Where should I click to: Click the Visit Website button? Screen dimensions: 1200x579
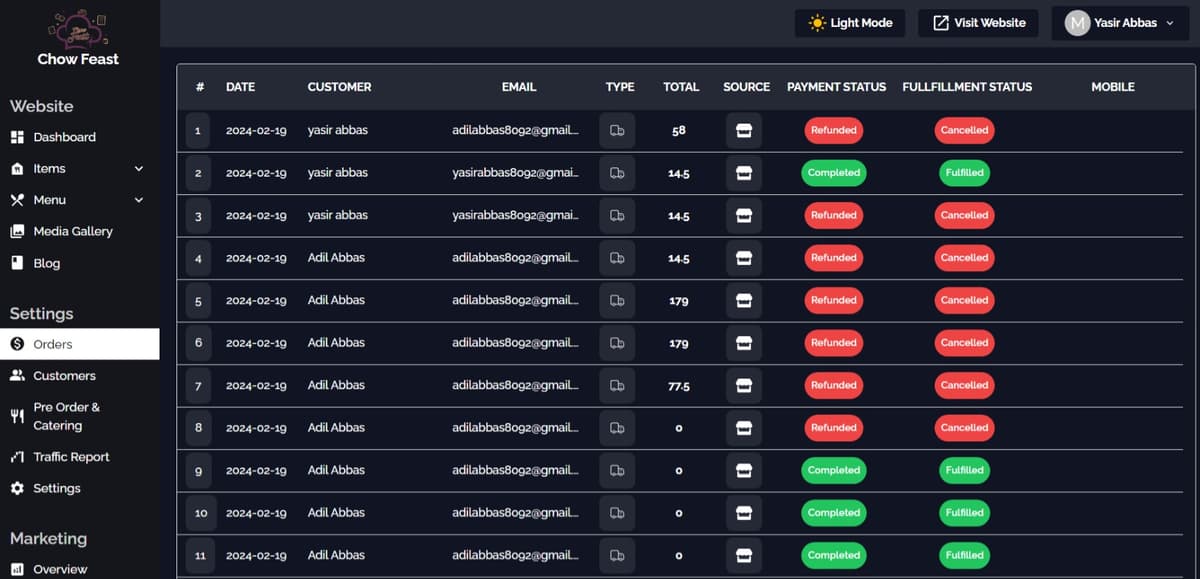coord(977,22)
